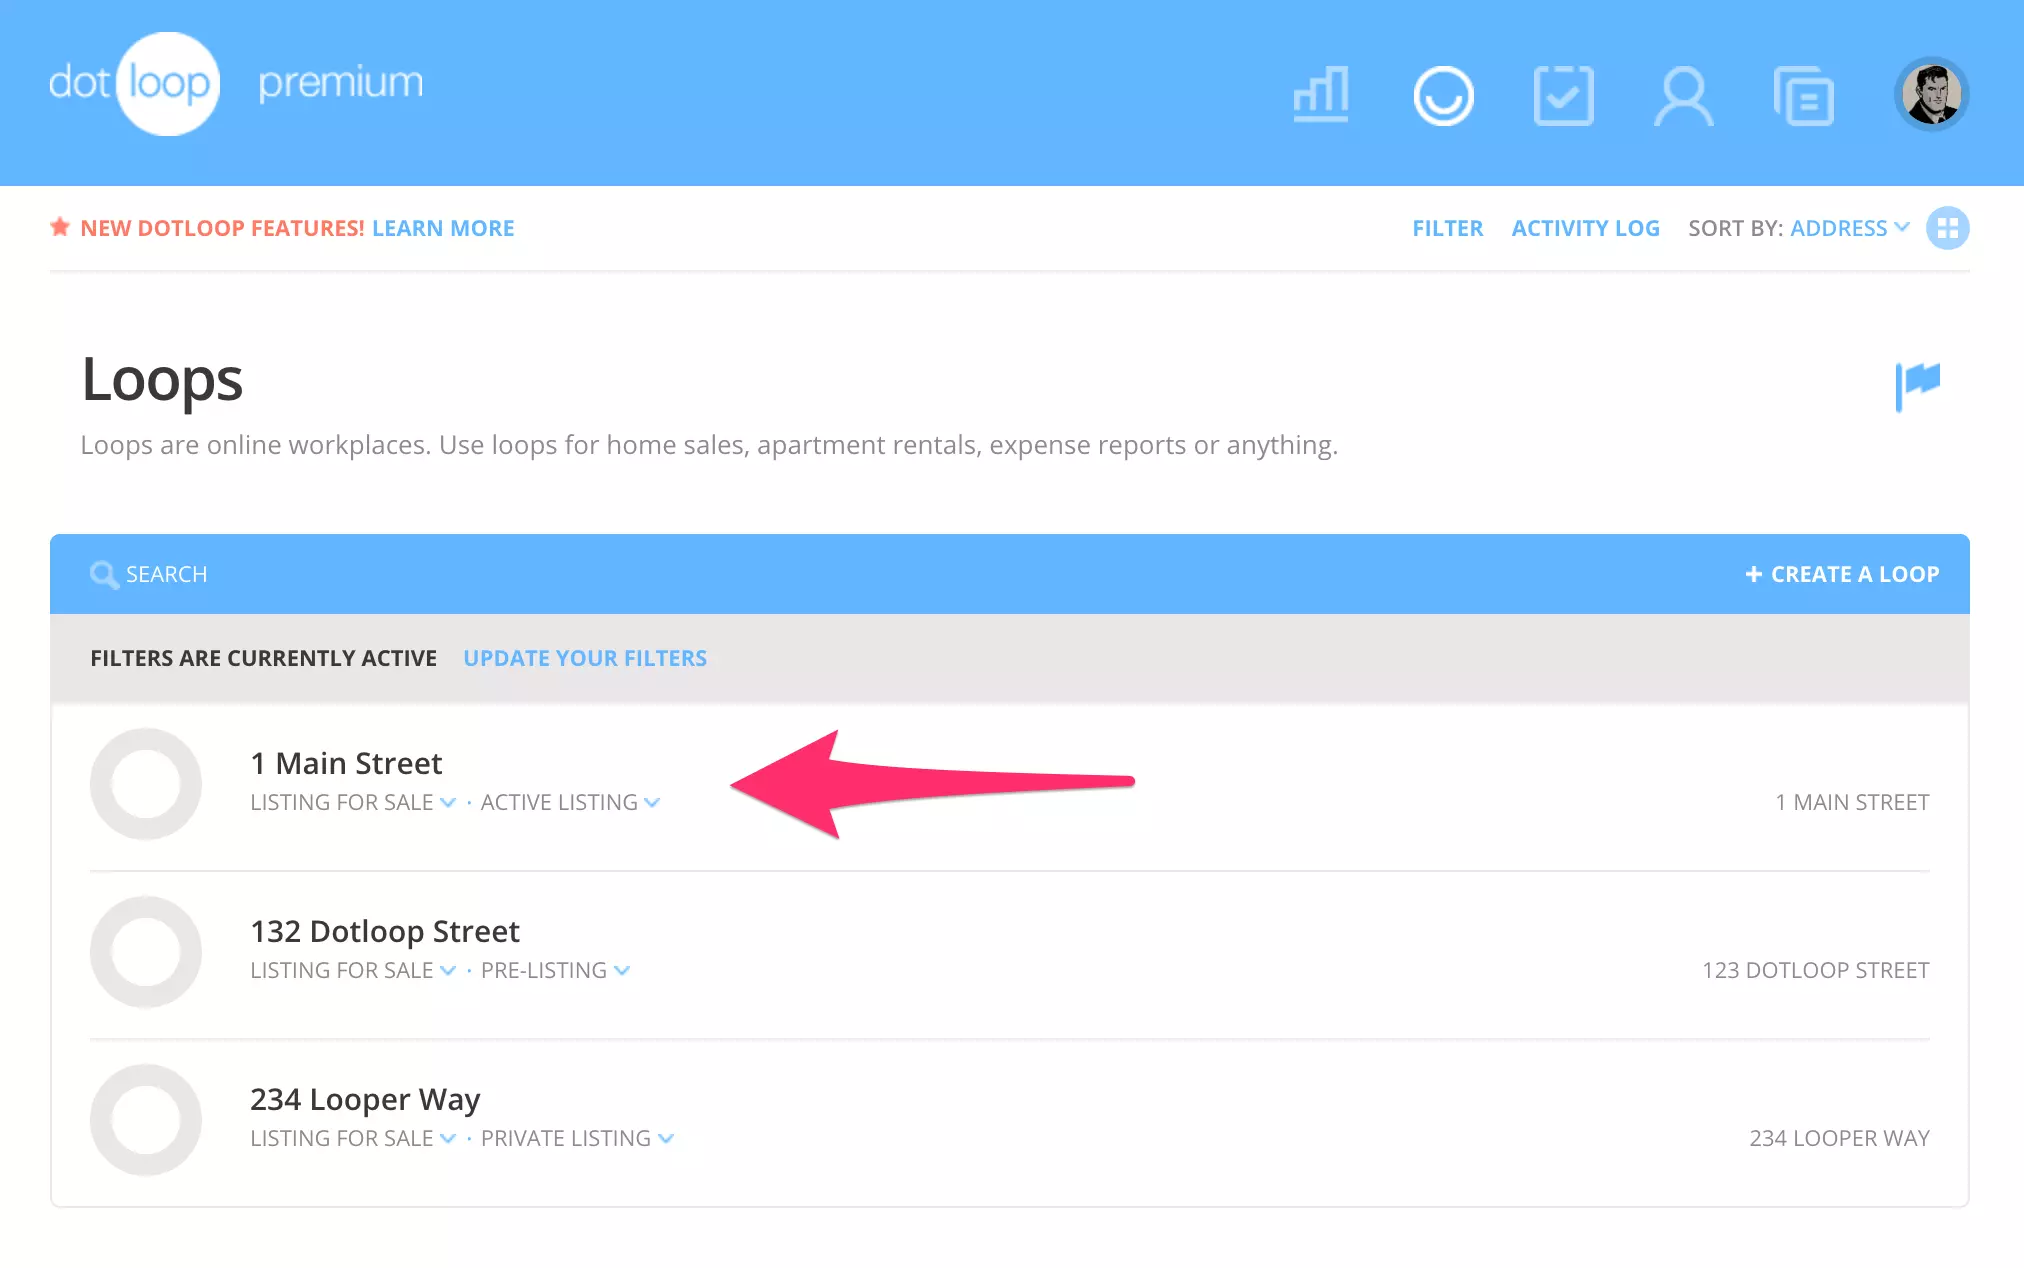
Task: Open the Filter menu
Action: pos(1447,228)
